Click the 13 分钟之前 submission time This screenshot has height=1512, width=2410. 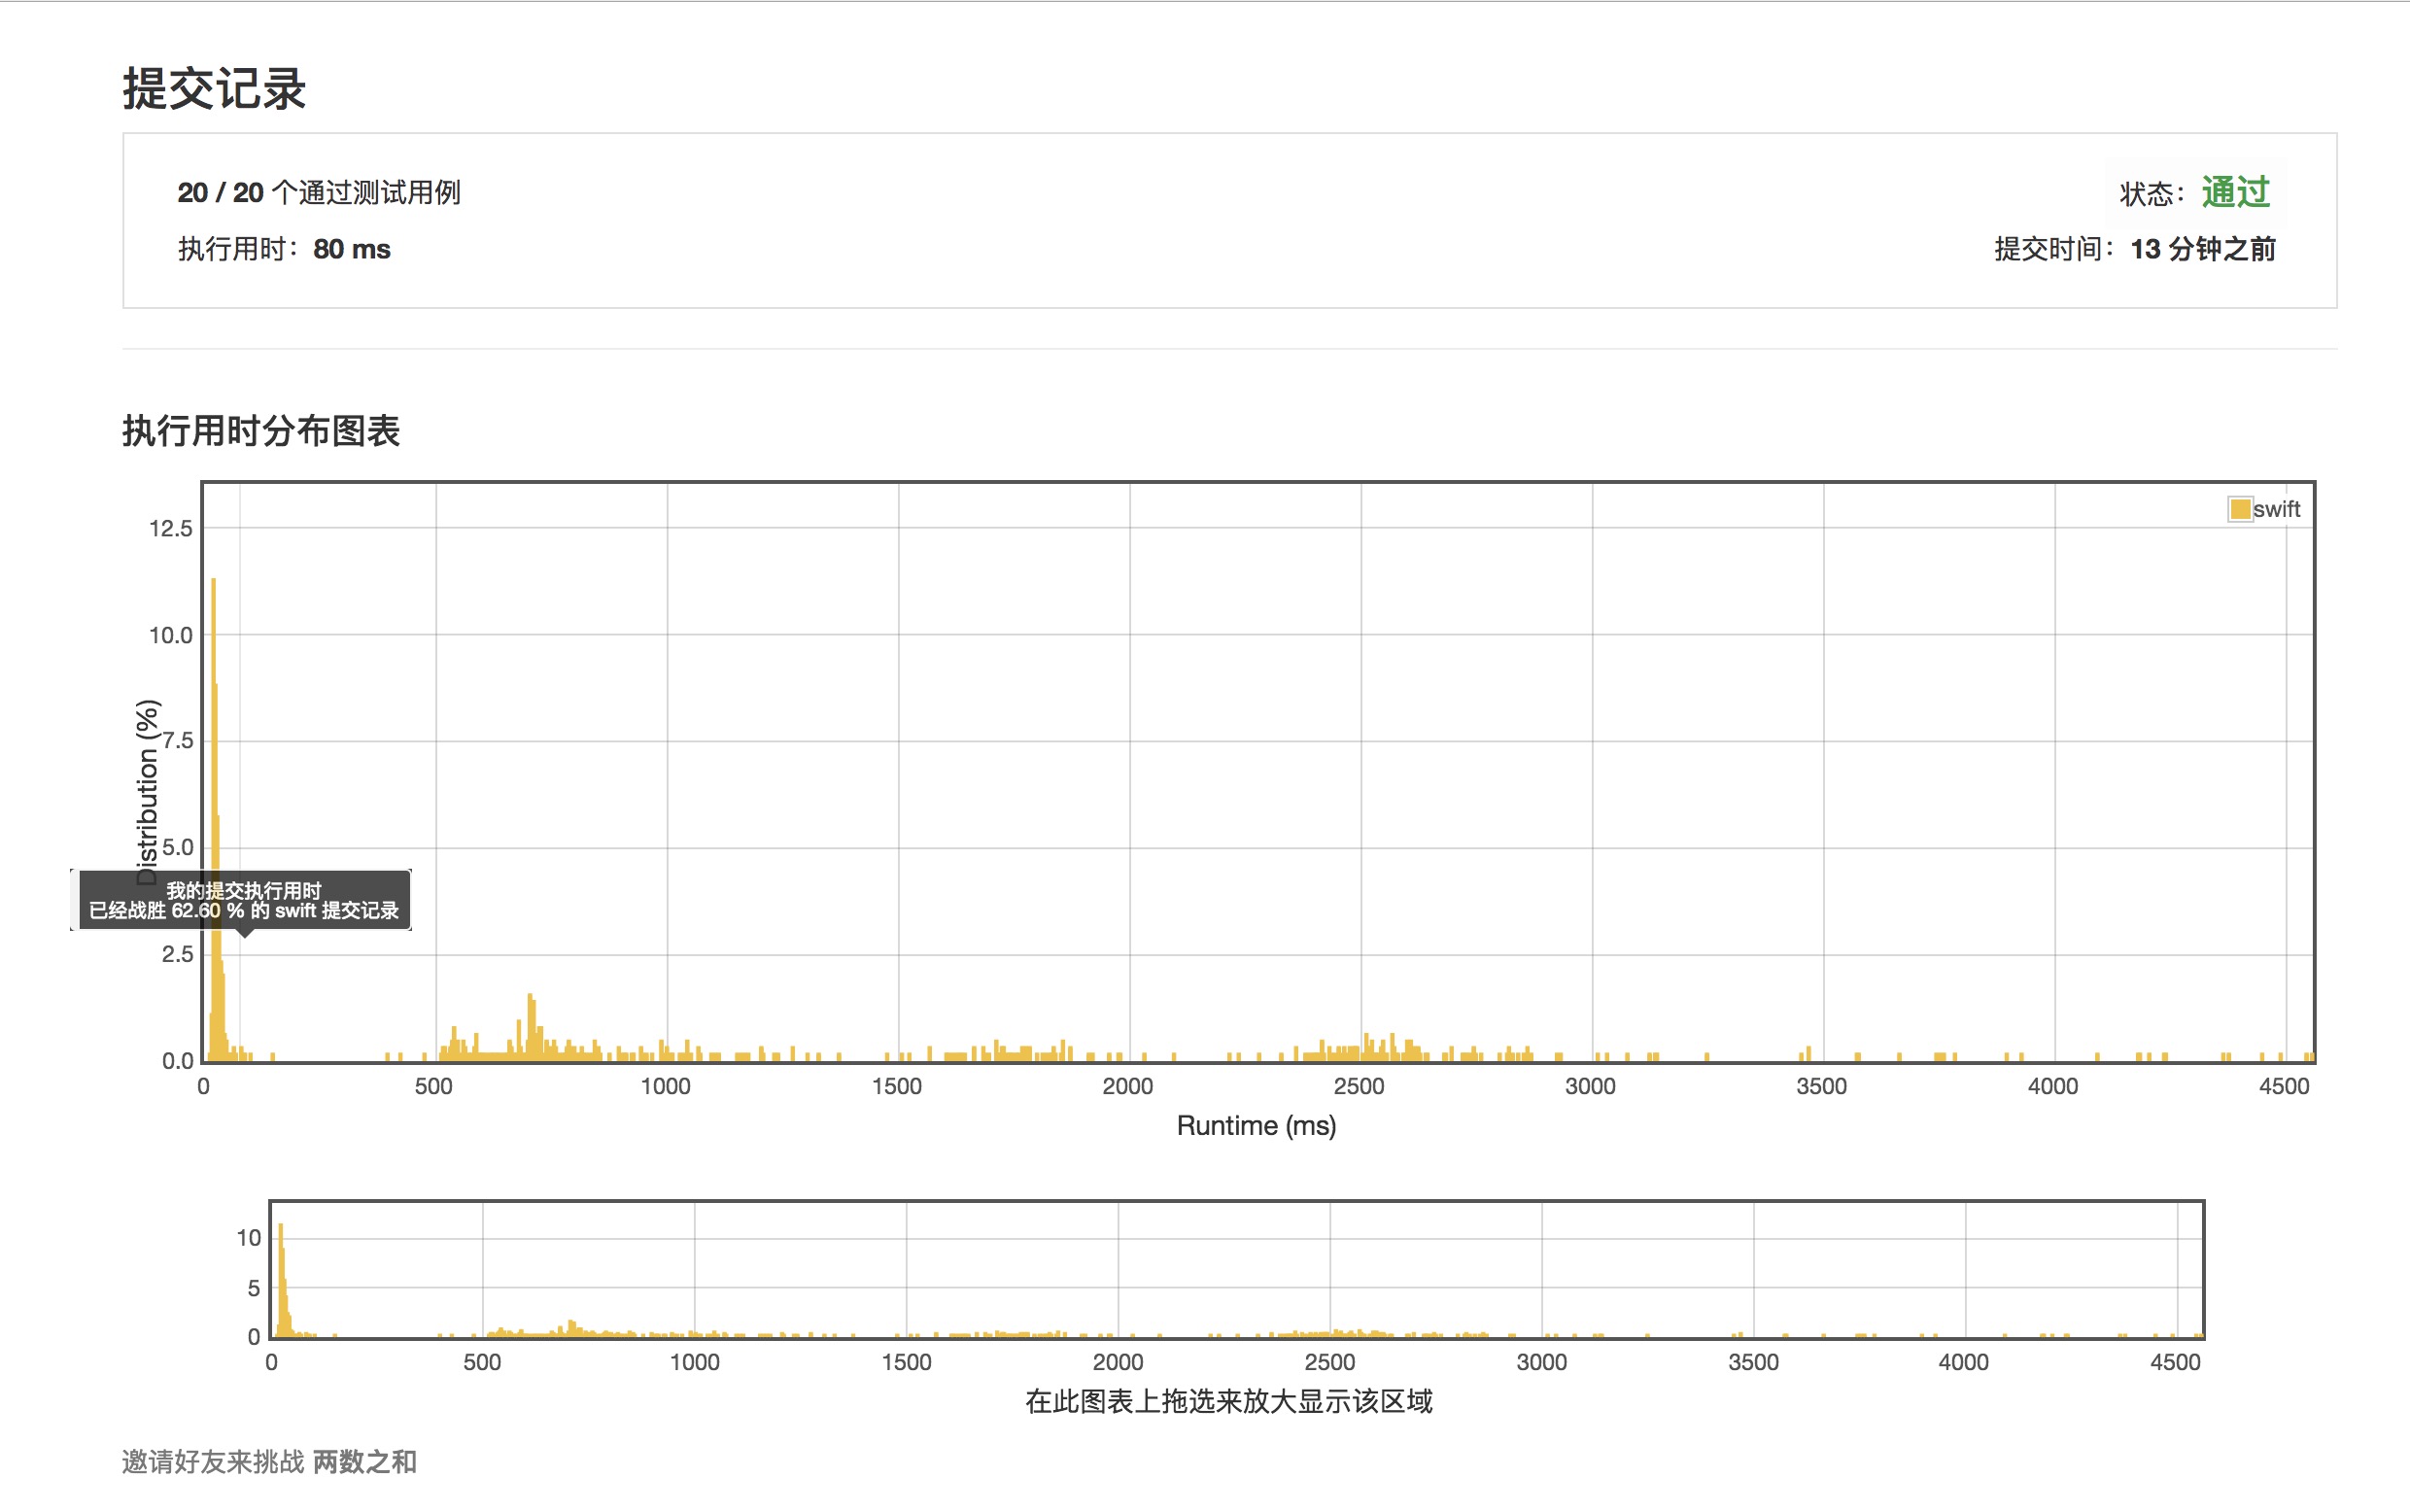(x=2202, y=249)
